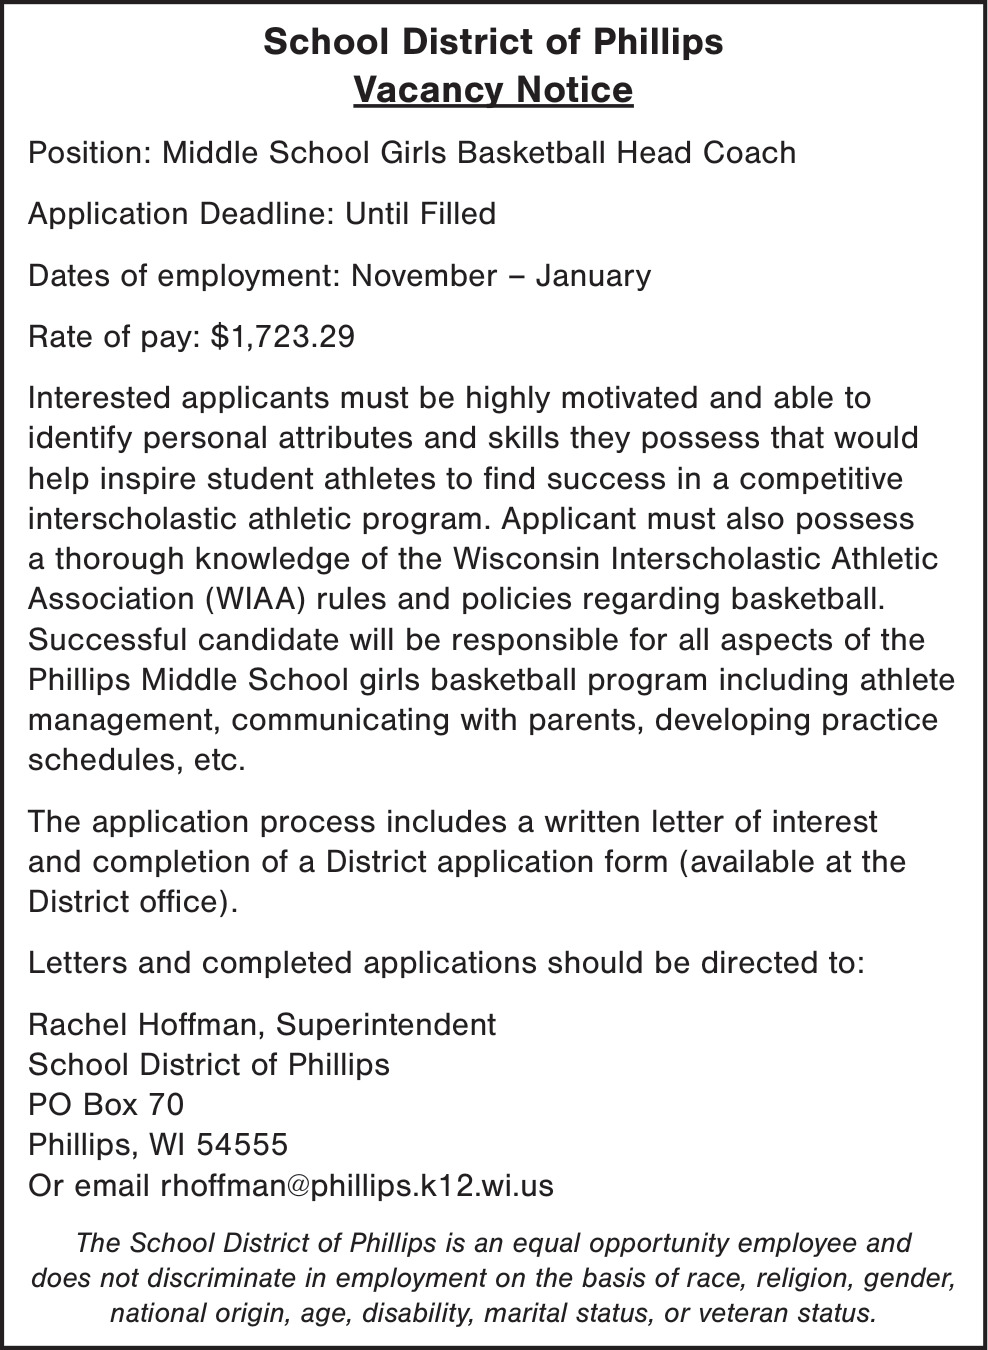
Task: Click the PO Box 70 address line
Action: tap(106, 1104)
